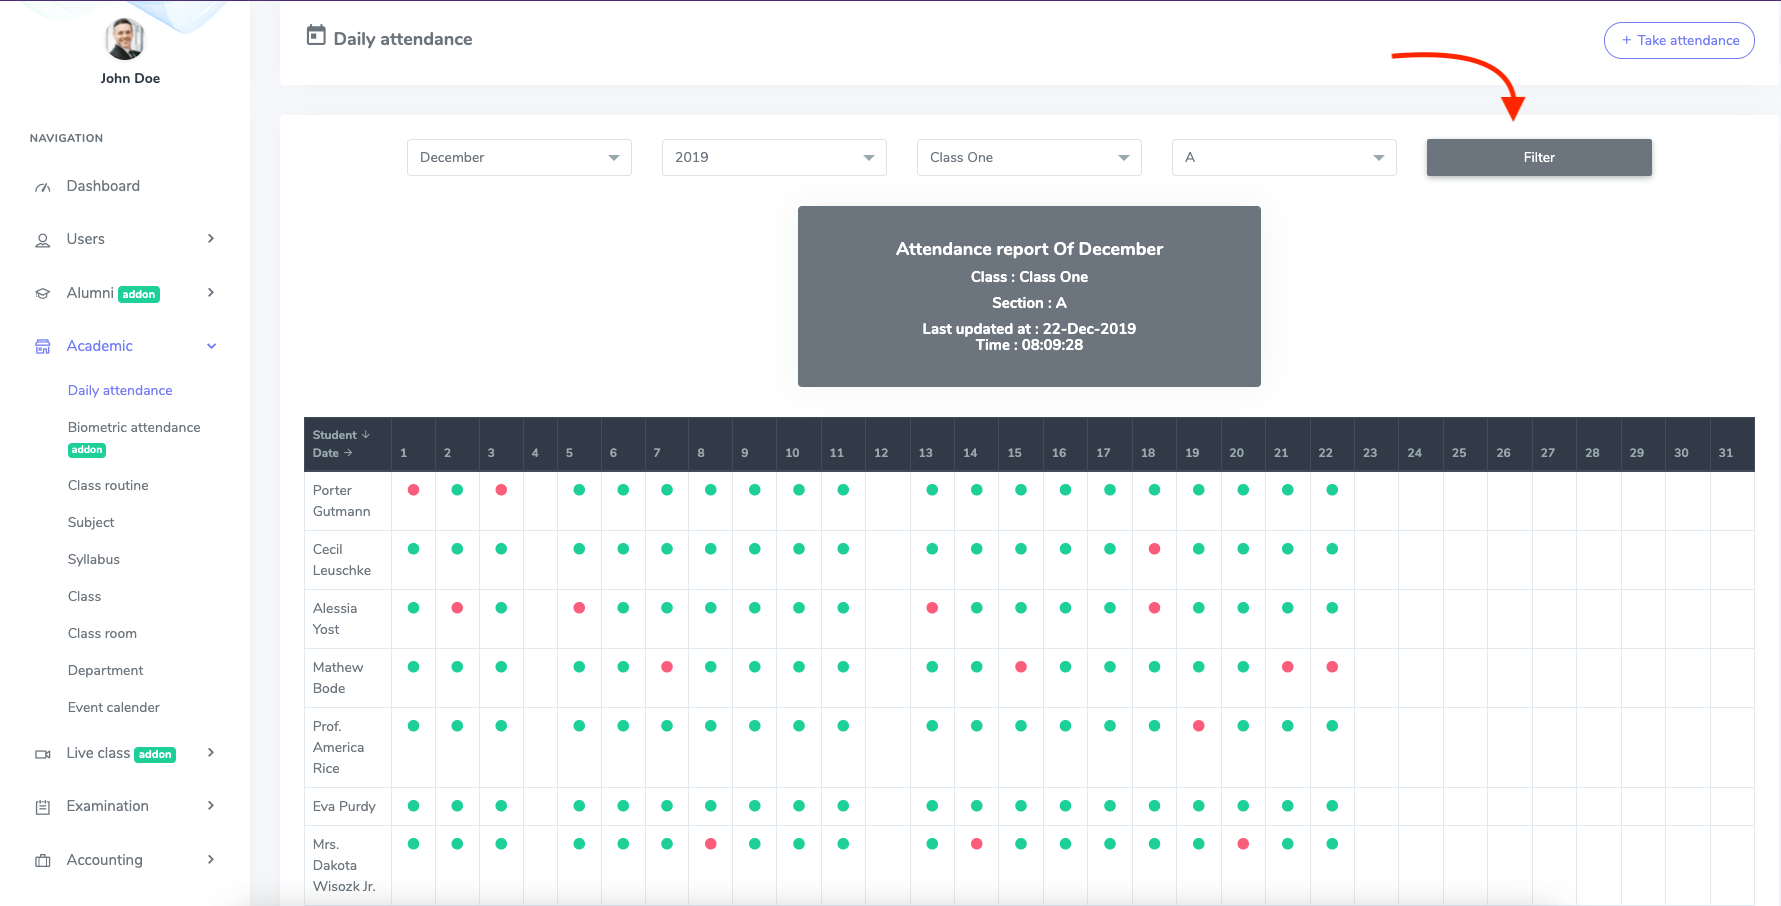Click the Alumni graduation cap icon
This screenshot has width=1781, height=906.
coord(42,294)
